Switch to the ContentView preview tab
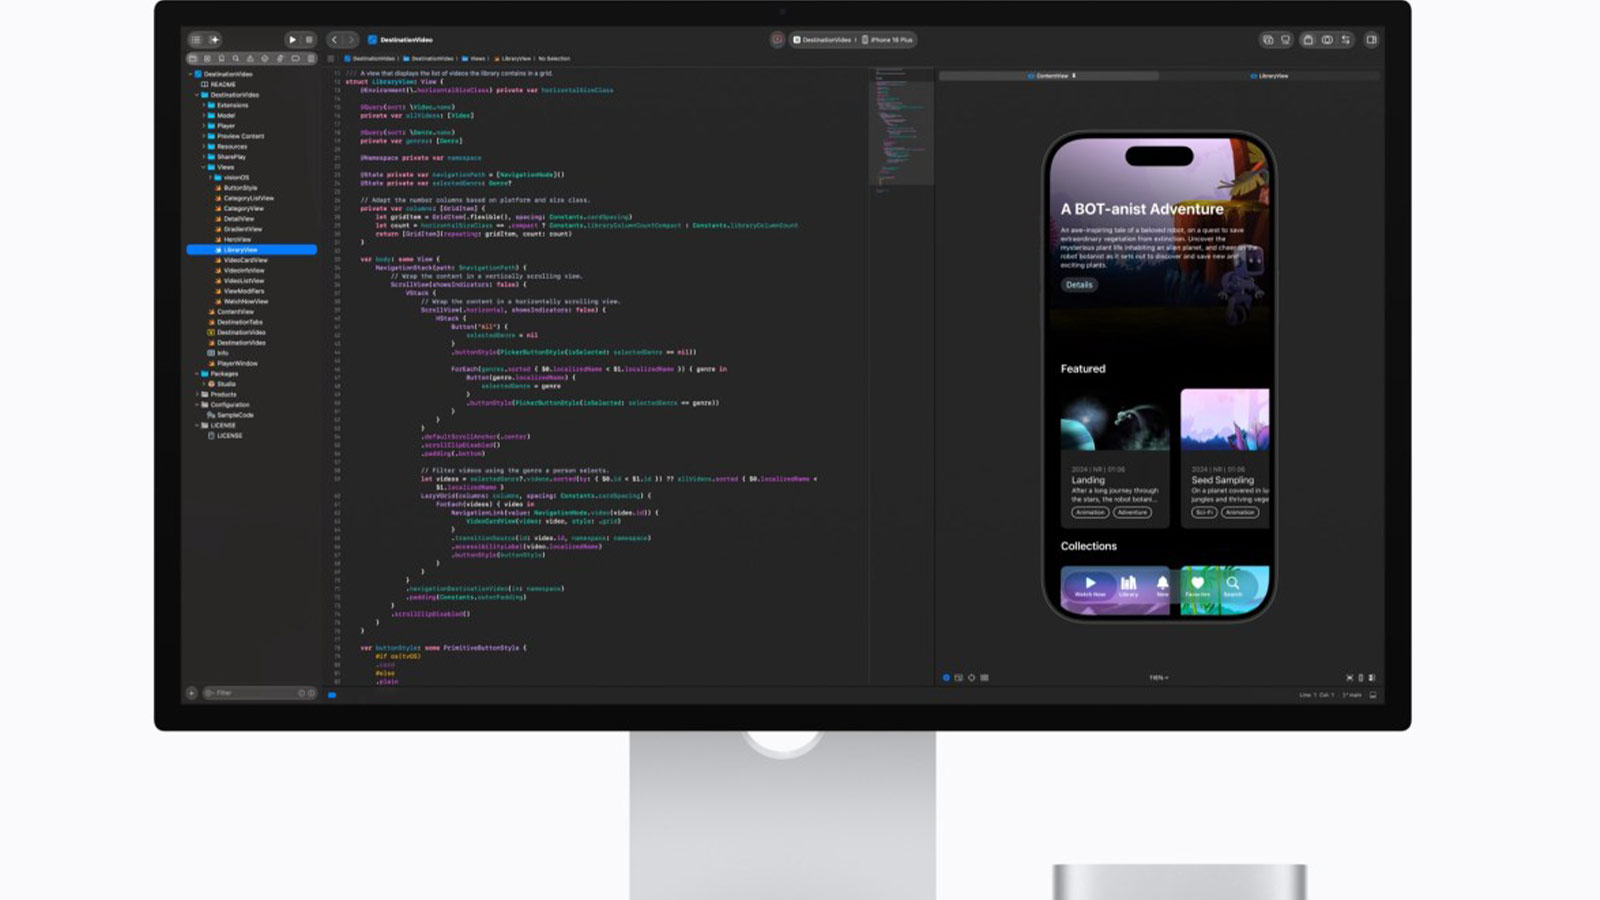1600x900 pixels. (1049, 76)
